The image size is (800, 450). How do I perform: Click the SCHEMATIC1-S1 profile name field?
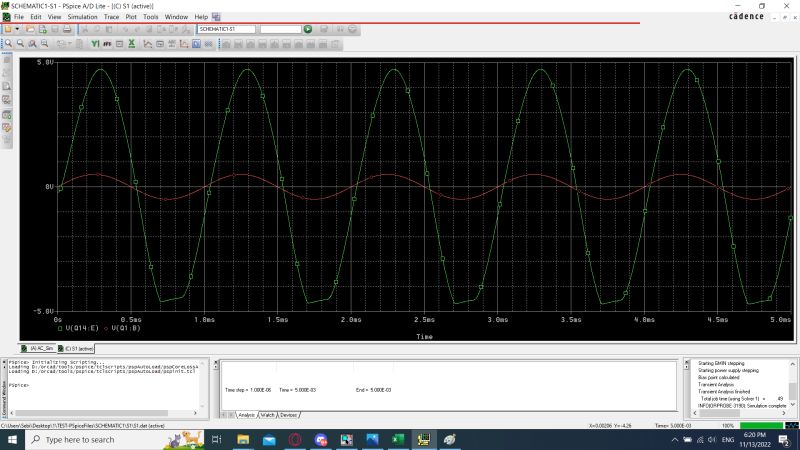[x=226, y=30]
